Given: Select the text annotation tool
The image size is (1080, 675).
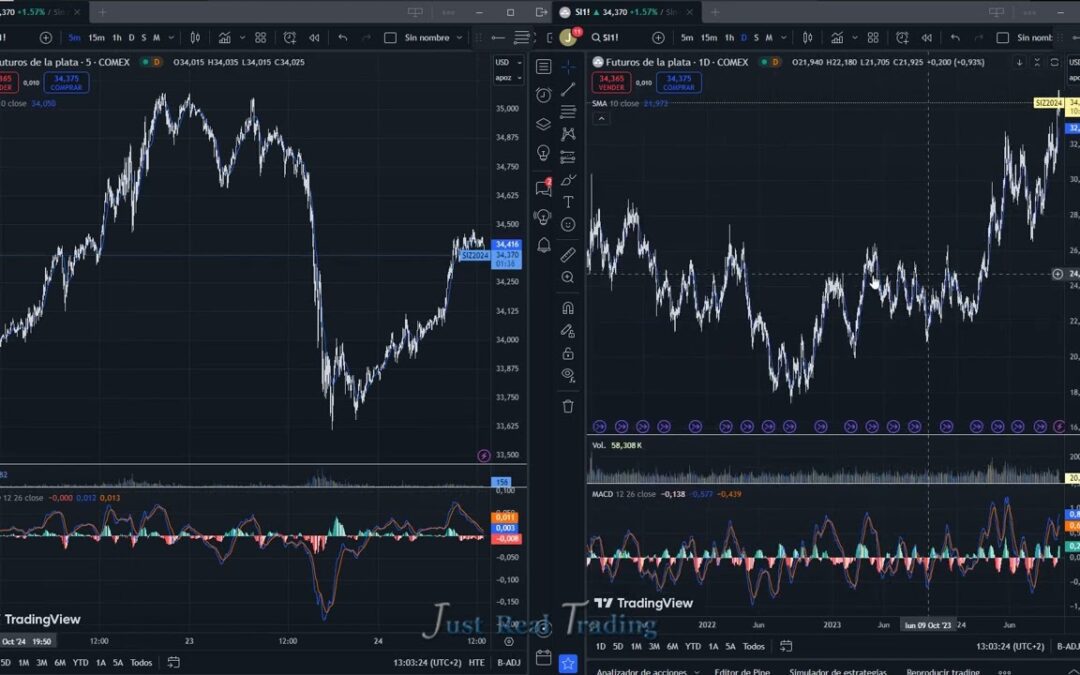Looking at the screenshot, I should (569, 203).
